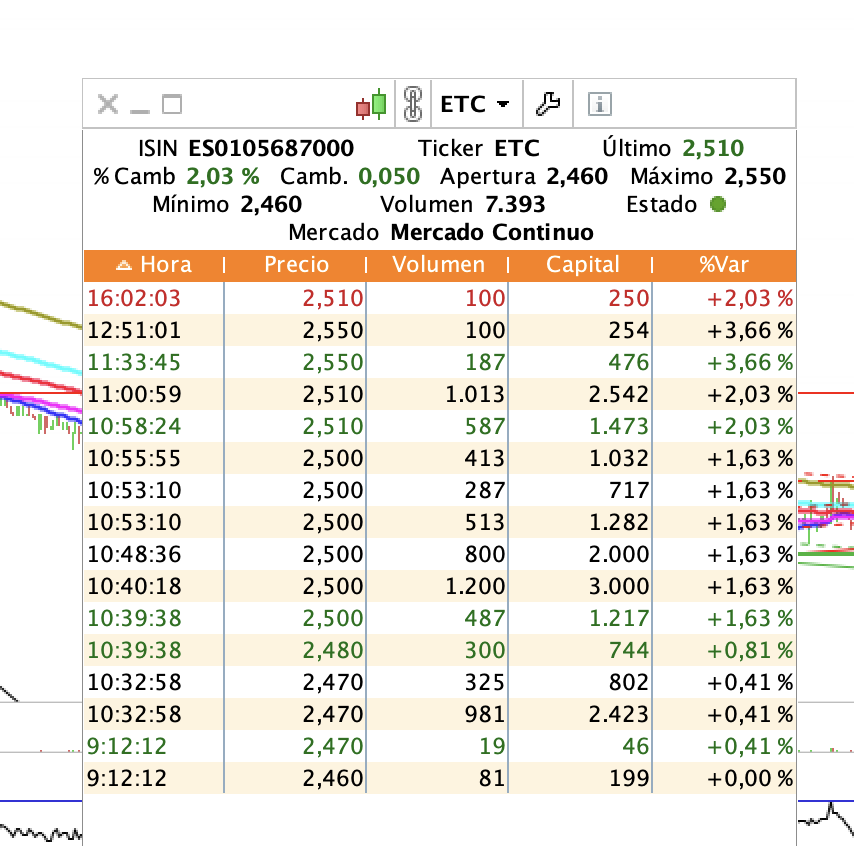Open the wrench settings tool
The width and height of the screenshot is (854, 846).
tap(548, 103)
